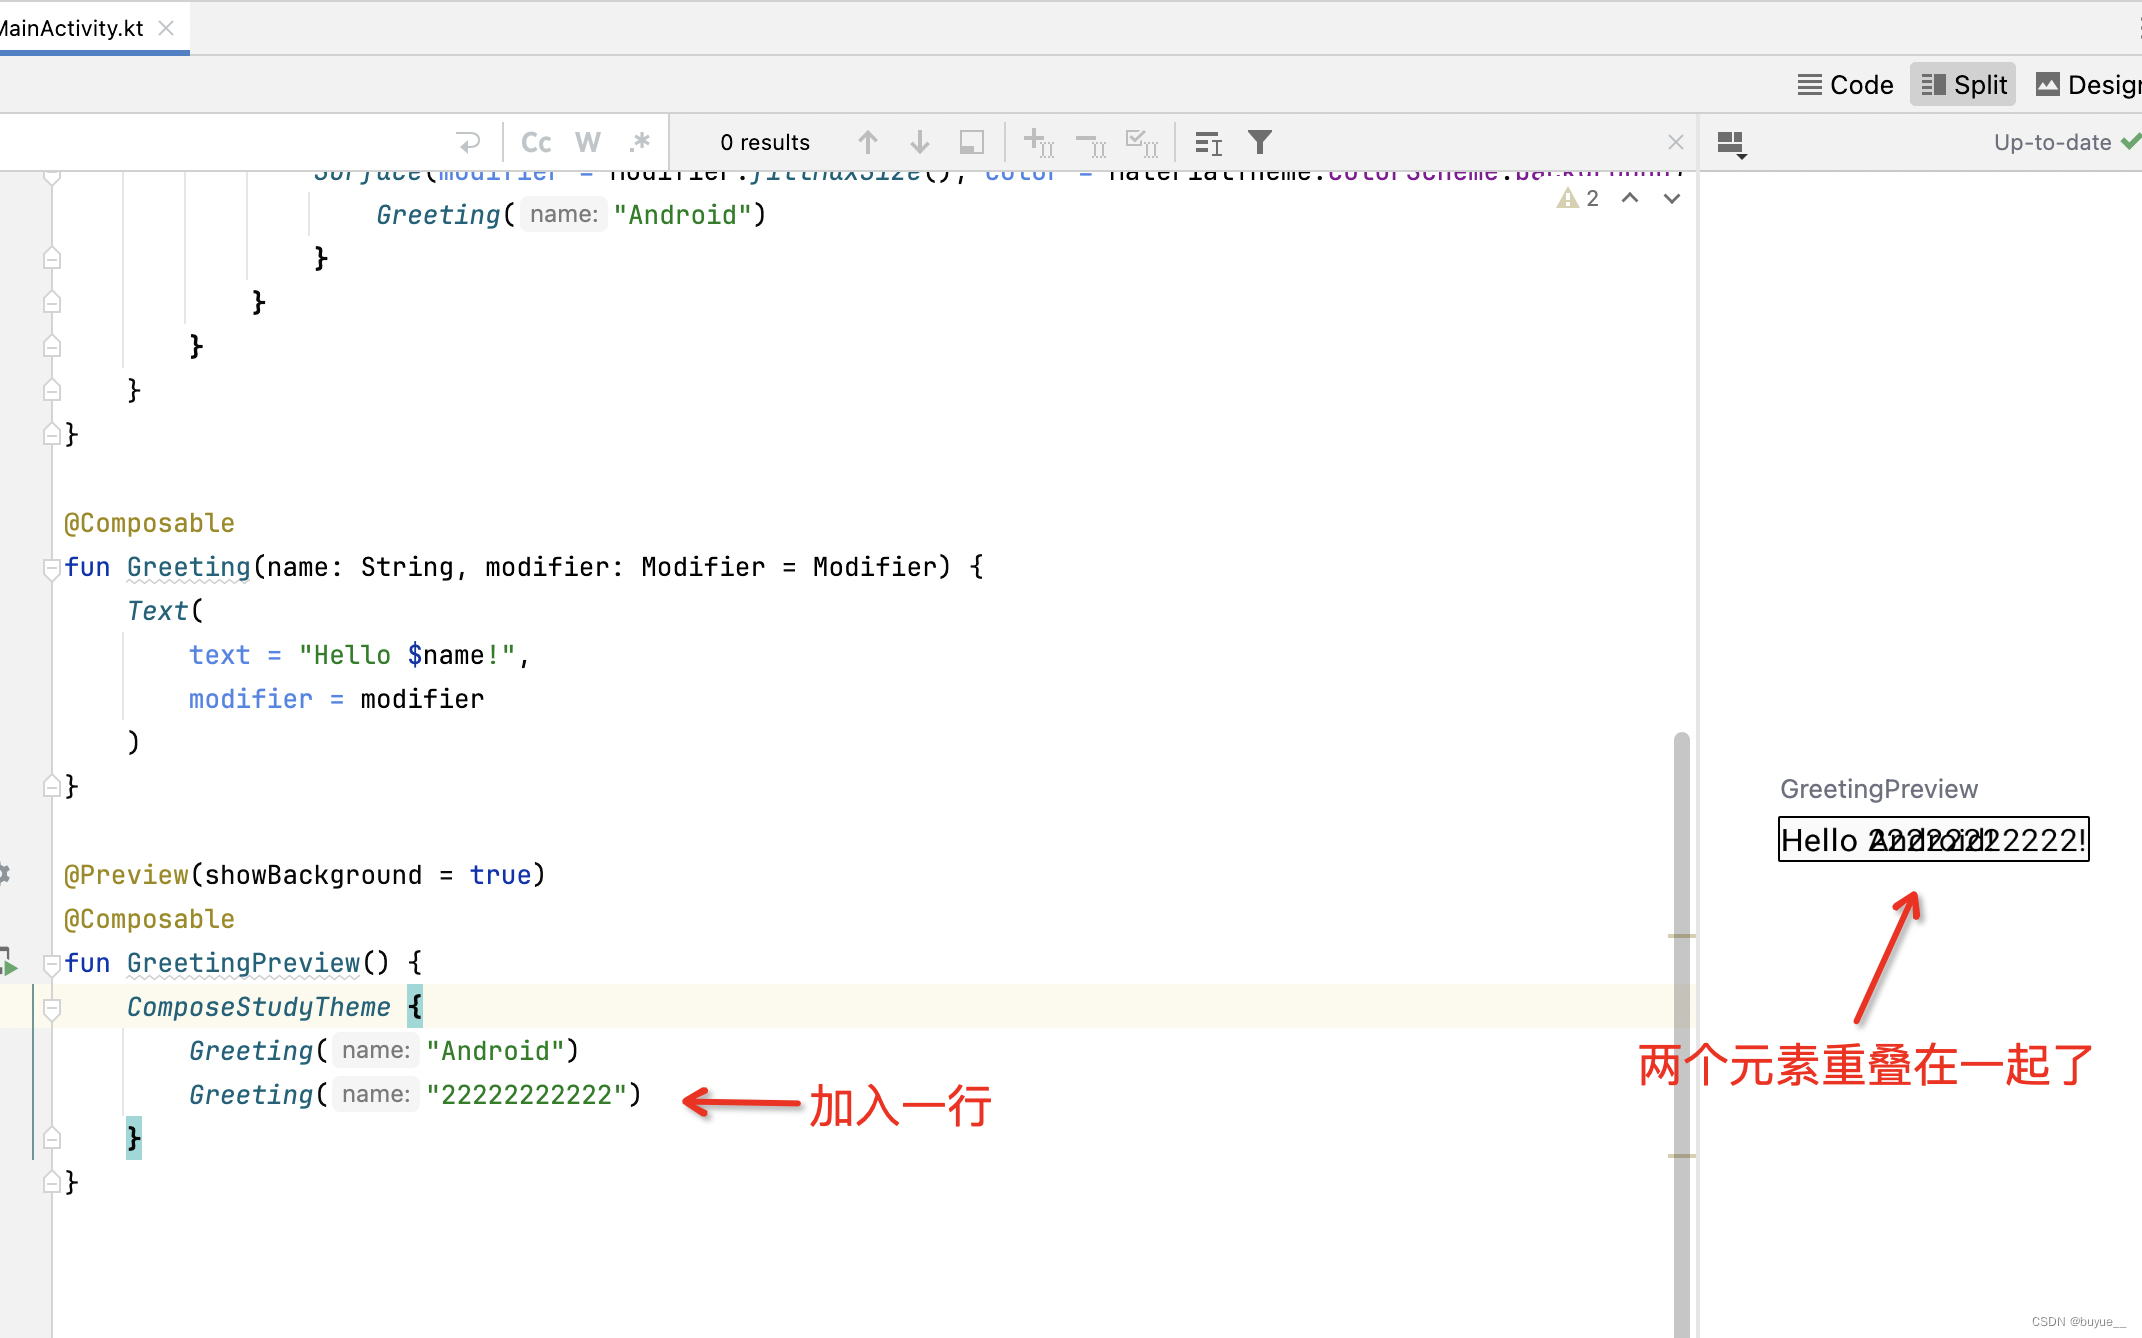Viewport: 2142px width, 1338px height.
Task: Click the @Preview annotation
Action: 127,875
